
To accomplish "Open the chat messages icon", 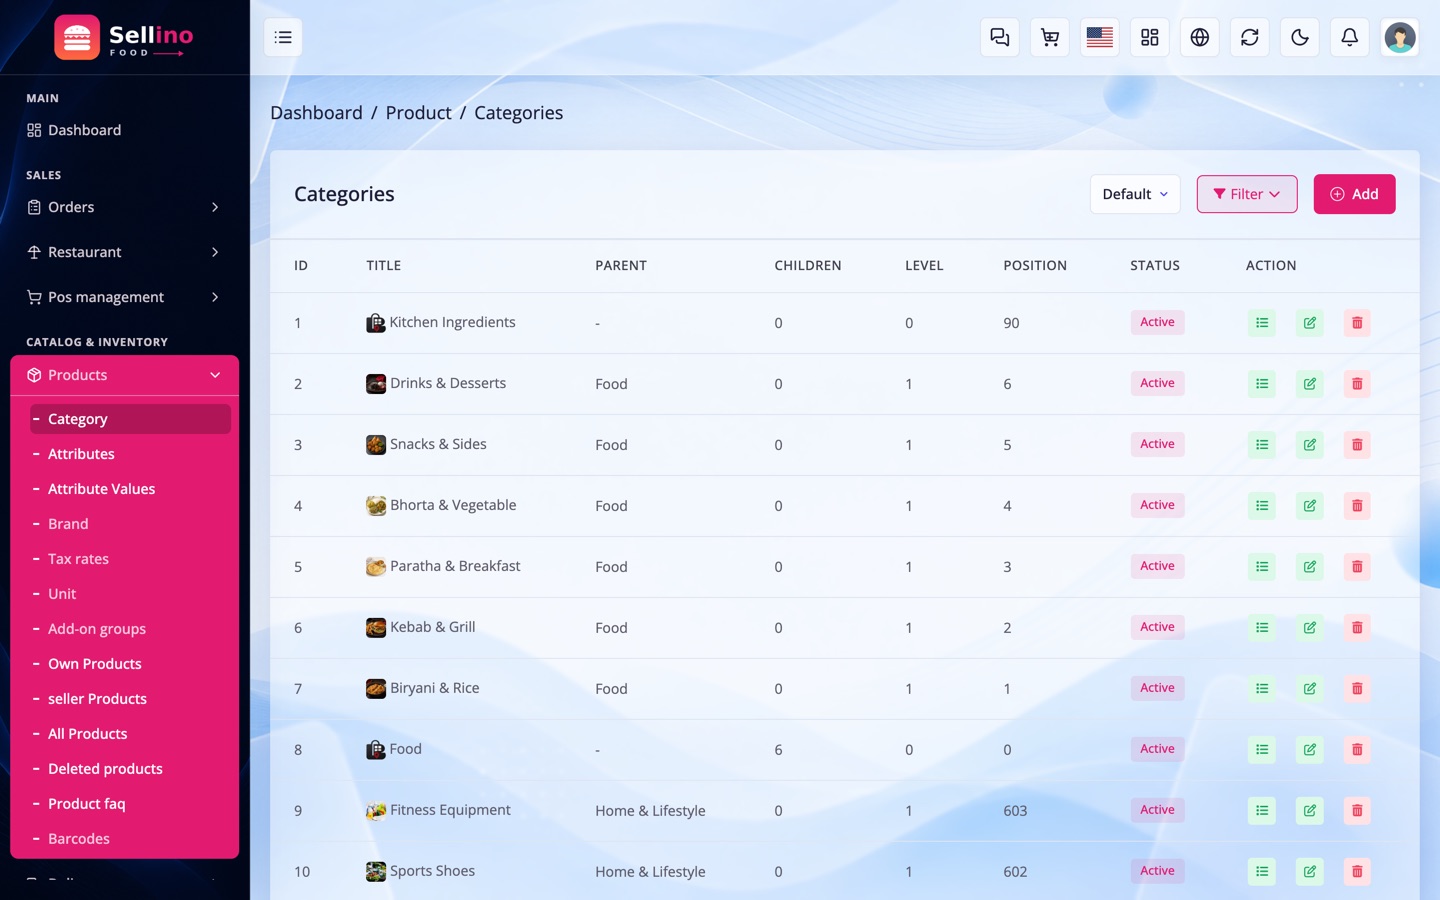I will [x=1000, y=37].
